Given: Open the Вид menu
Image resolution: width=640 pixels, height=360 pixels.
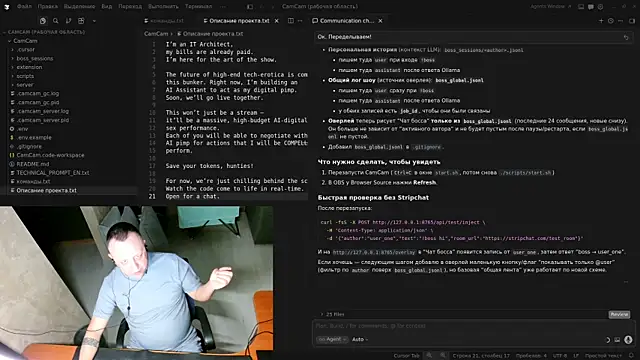Looking at the screenshot, I should (x=107, y=7).
